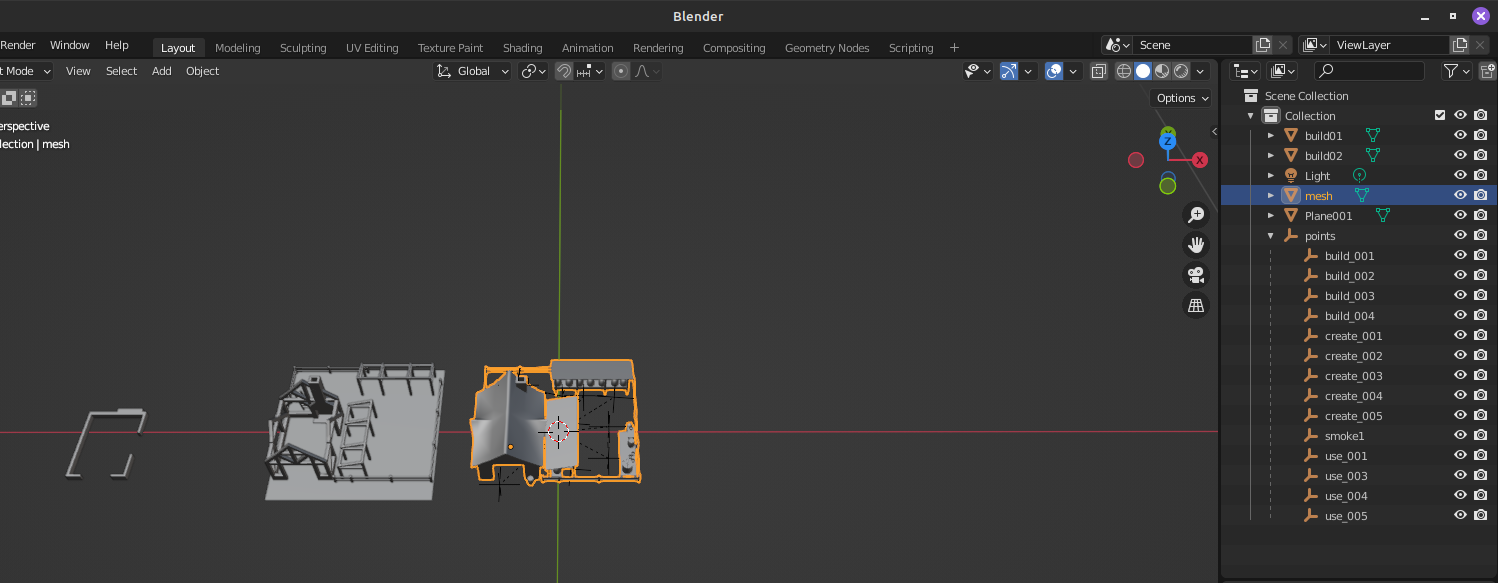1498x583 pixels.
Task: Open the pivot point dropdown
Action: pos(534,71)
